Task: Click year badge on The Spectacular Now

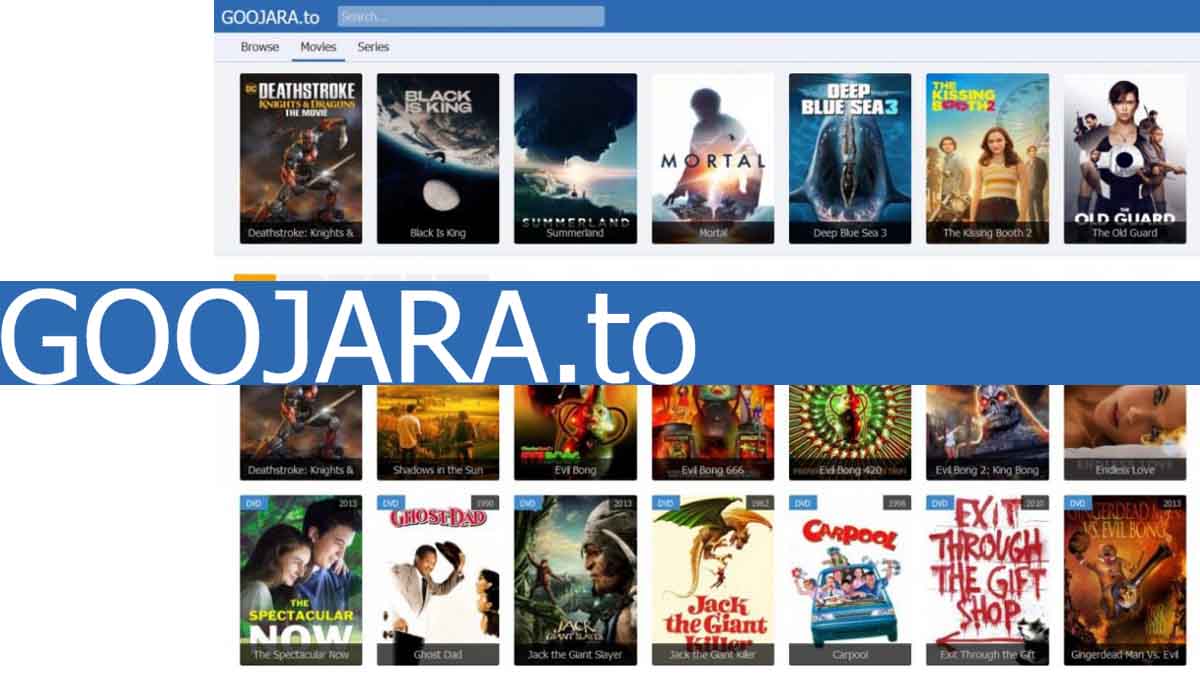Action: pyautogui.click(x=348, y=503)
